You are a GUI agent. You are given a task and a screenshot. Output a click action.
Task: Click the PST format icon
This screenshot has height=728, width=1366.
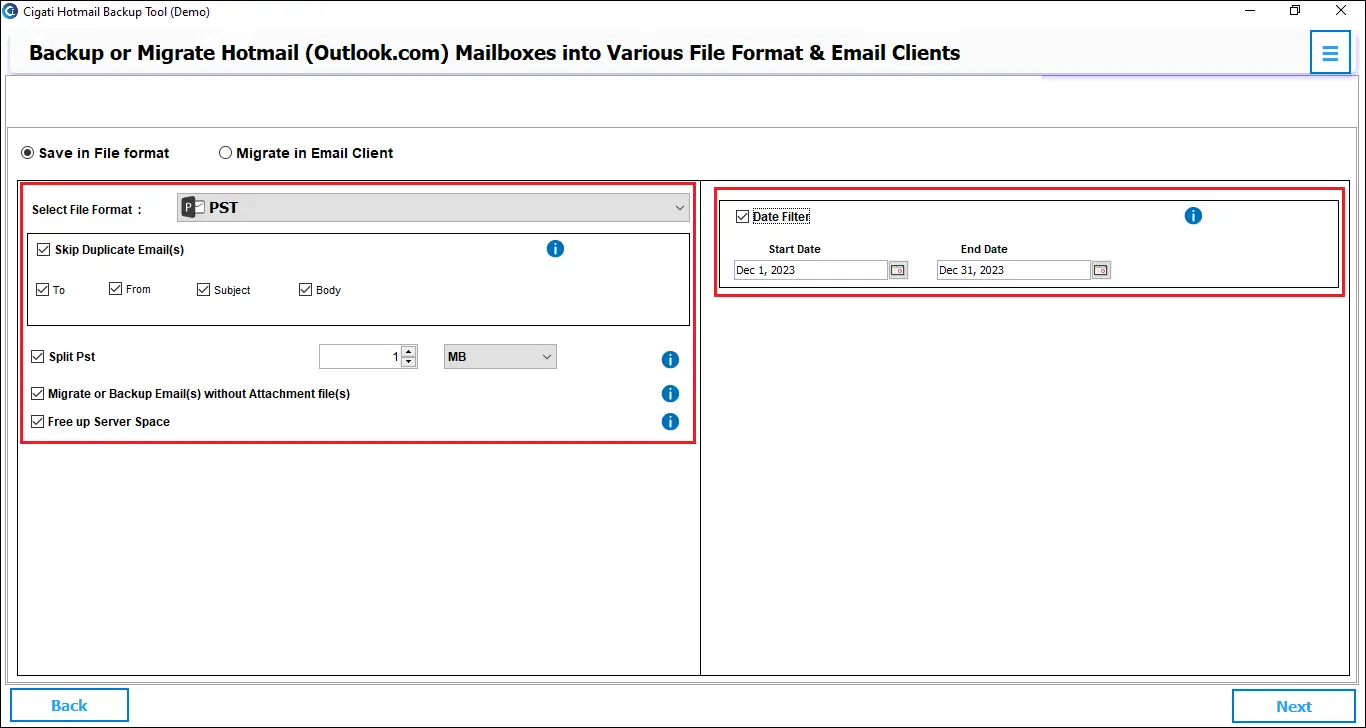(x=193, y=208)
